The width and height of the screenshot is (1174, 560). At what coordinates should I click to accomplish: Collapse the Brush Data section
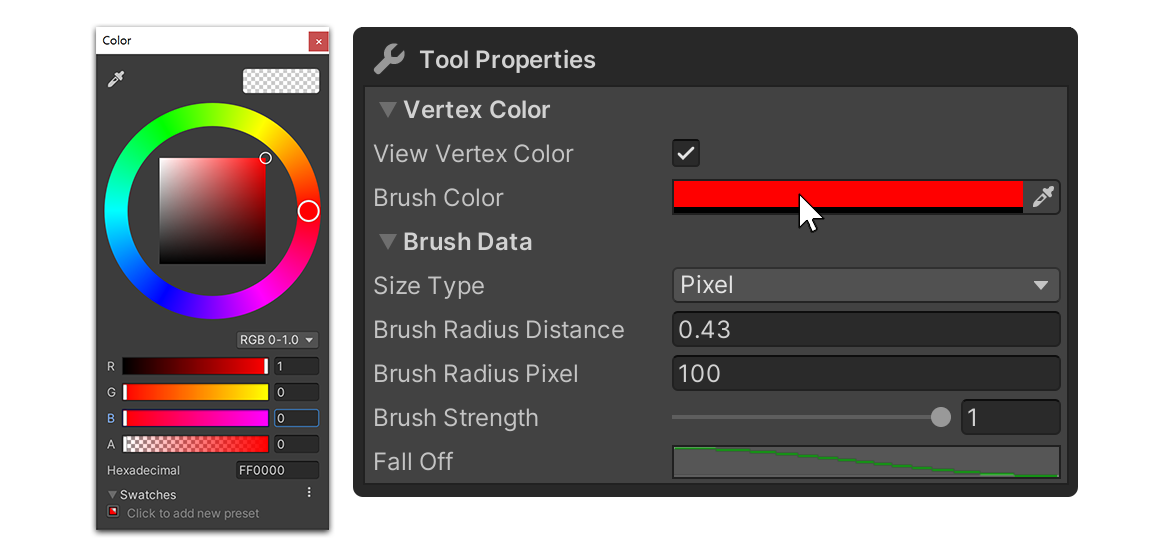[387, 242]
